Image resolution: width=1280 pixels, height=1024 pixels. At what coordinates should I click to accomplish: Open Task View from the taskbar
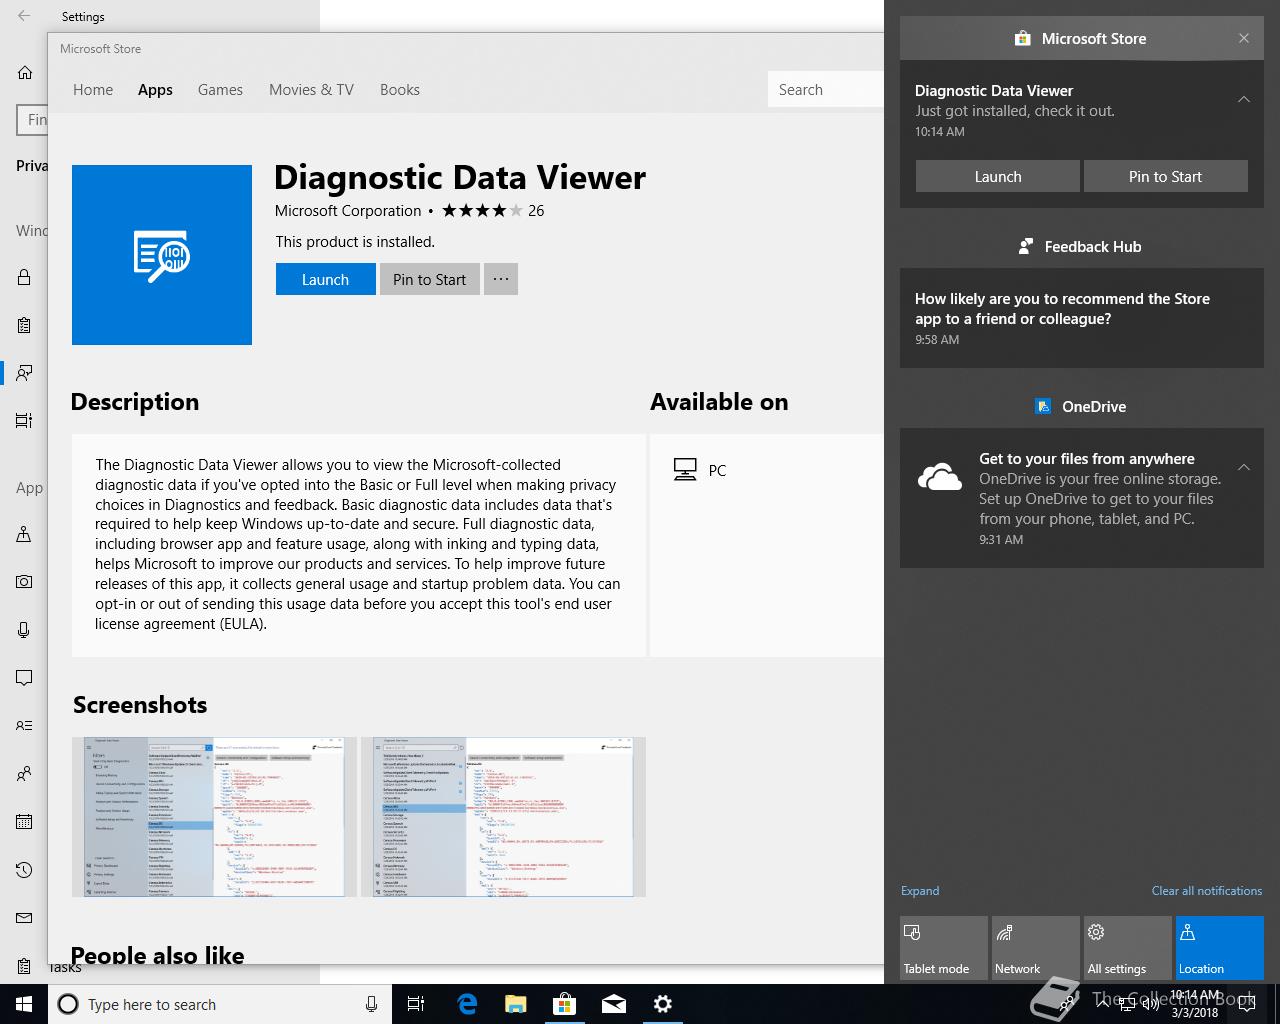[416, 1004]
